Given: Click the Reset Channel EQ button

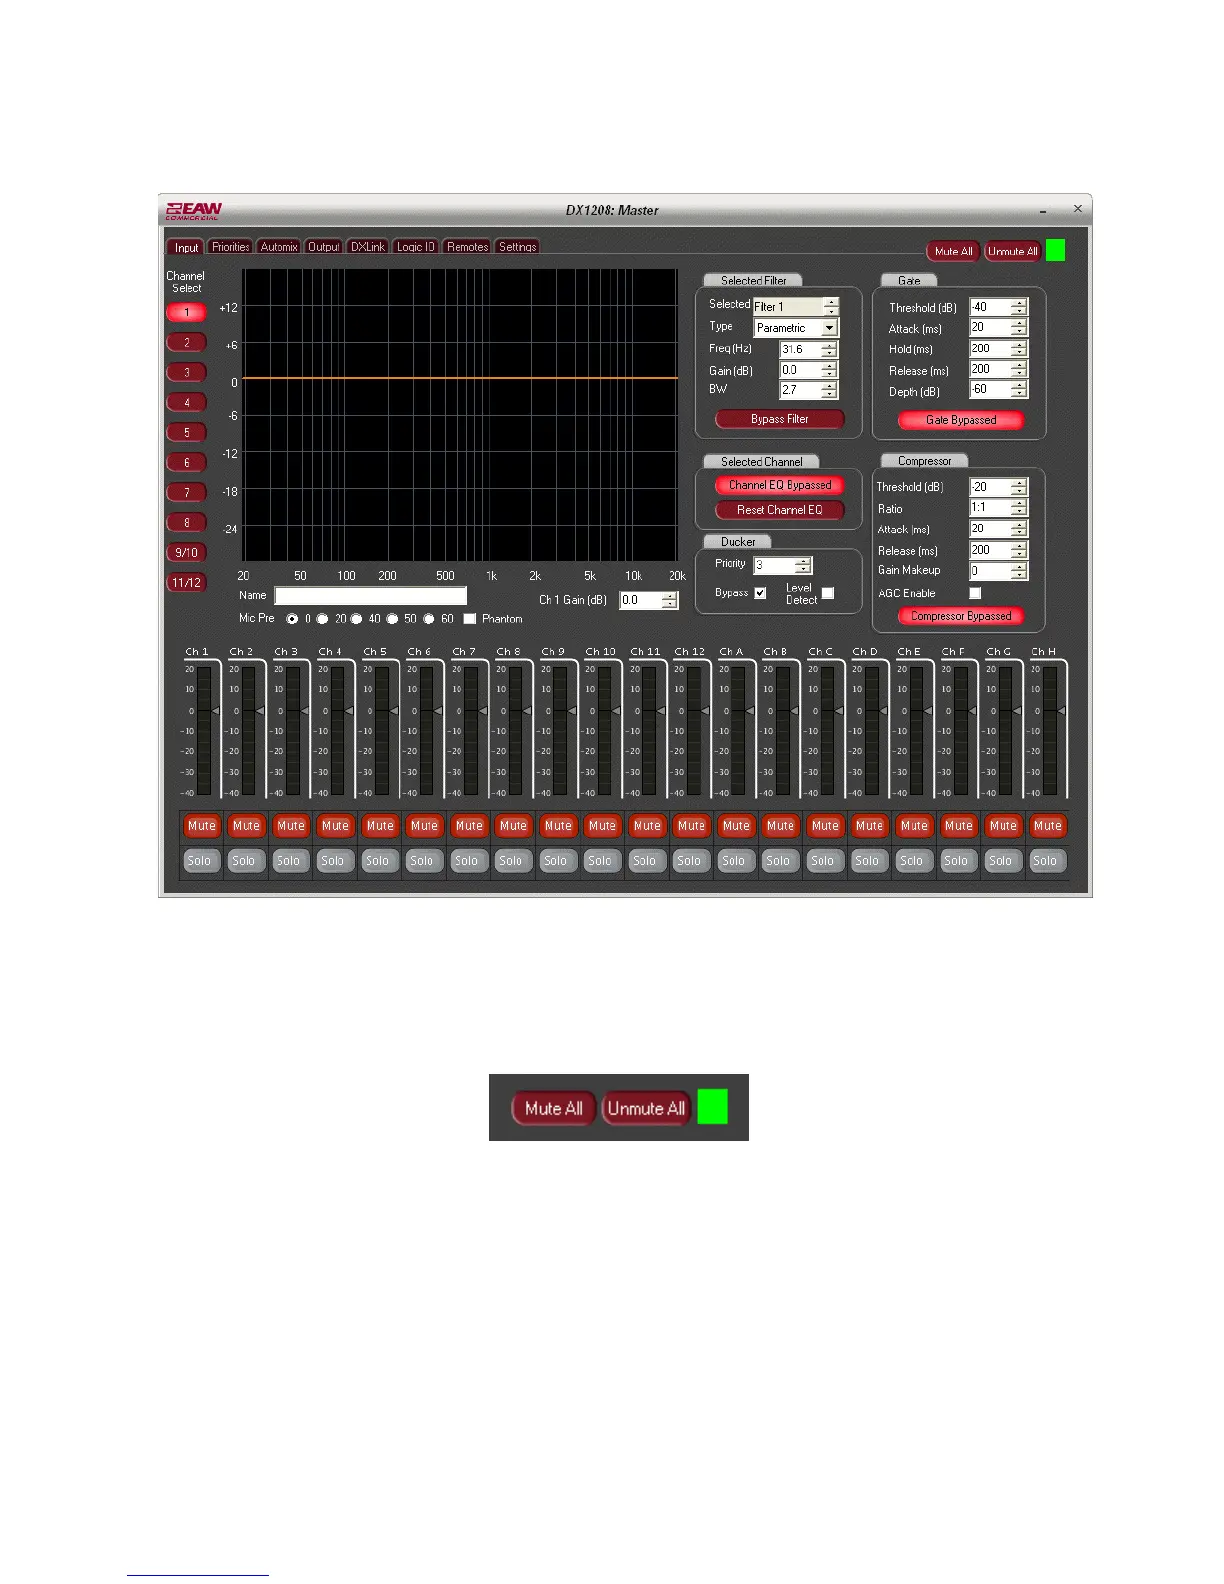Looking at the screenshot, I should (780, 510).
